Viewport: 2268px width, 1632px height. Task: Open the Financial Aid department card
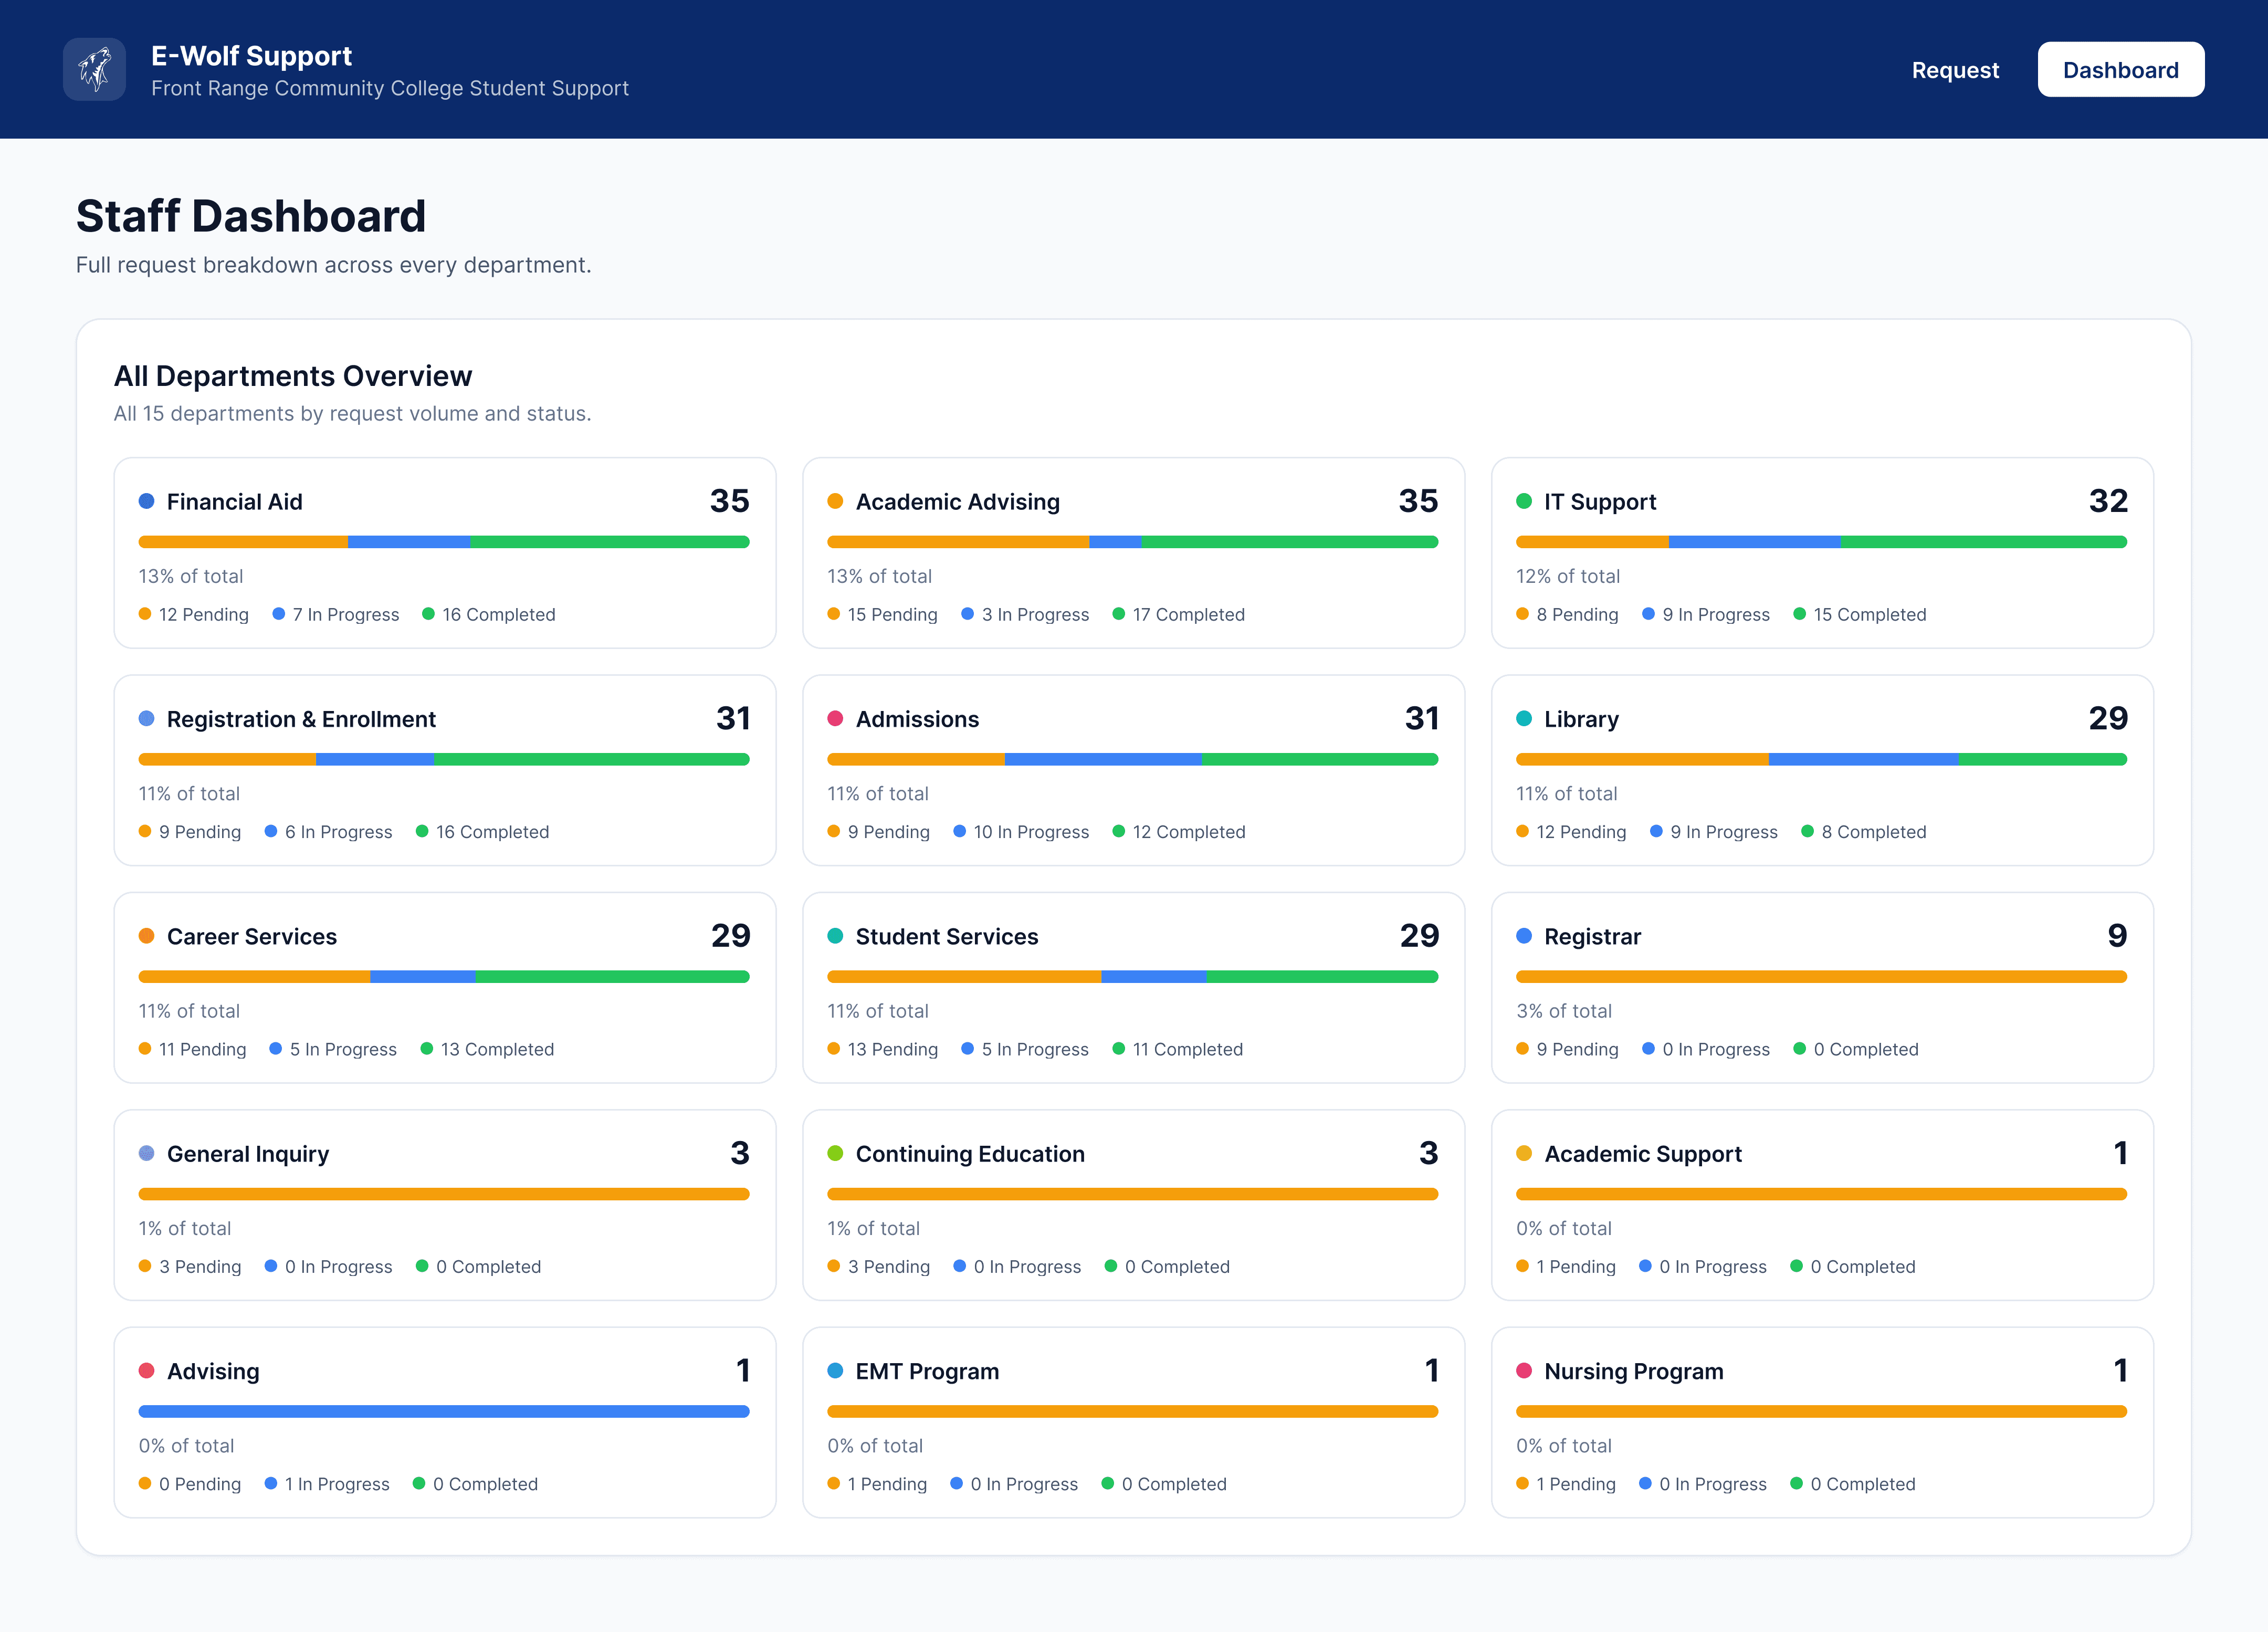click(x=445, y=553)
